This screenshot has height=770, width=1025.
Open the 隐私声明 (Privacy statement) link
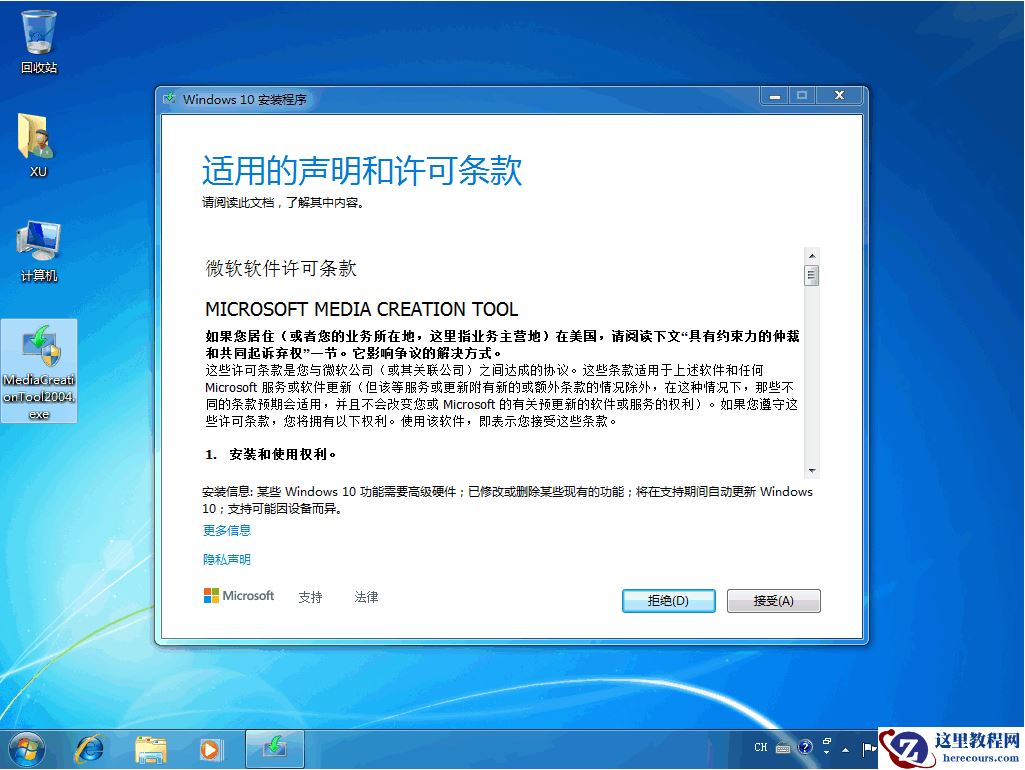pyautogui.click(x=226, y=559)
